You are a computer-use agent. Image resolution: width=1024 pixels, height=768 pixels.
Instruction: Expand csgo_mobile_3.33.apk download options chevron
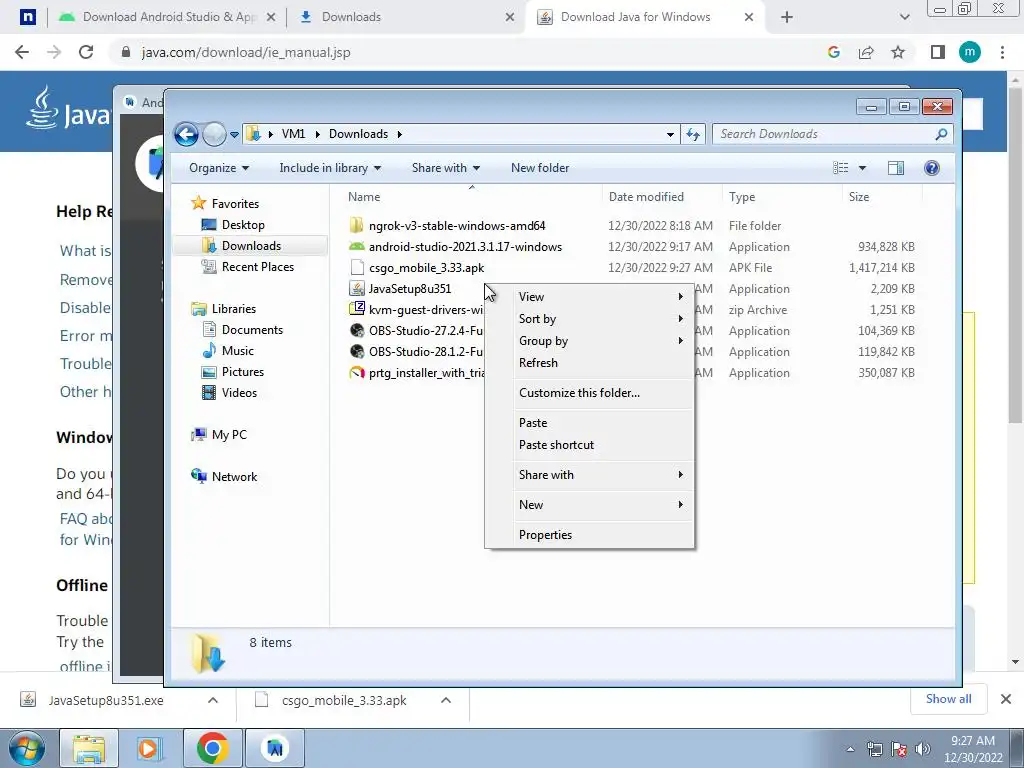[x=446, y=700]
